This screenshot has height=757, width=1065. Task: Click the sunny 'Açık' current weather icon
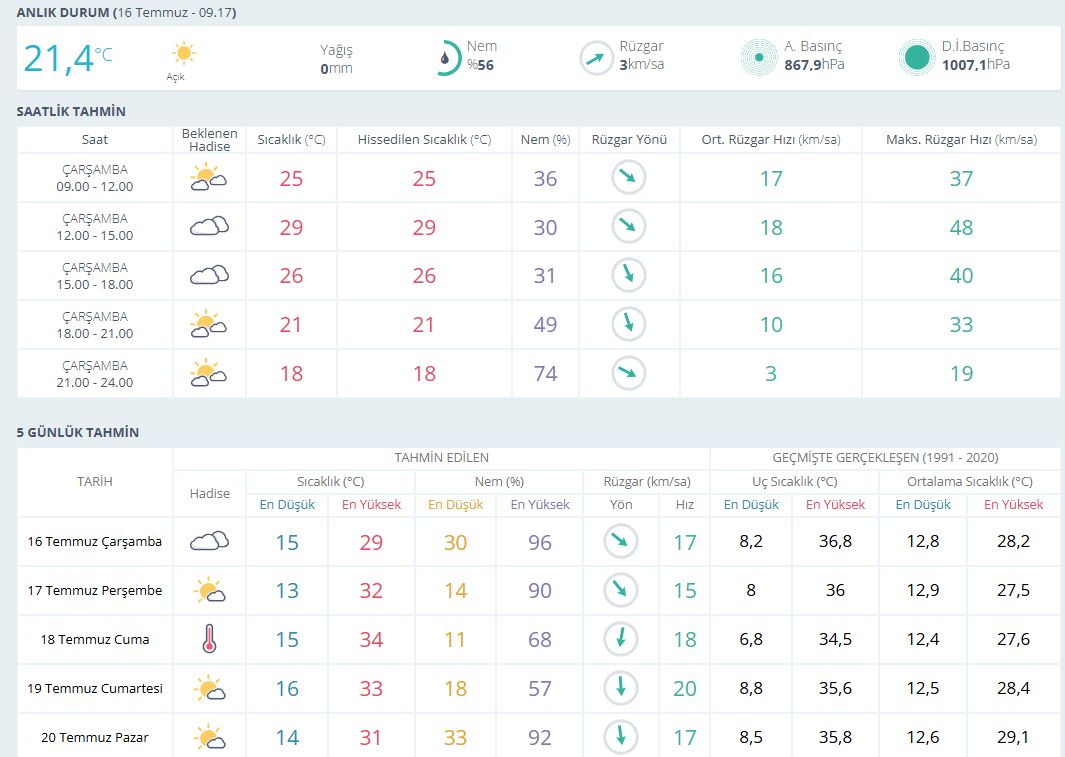pos(183,54)
